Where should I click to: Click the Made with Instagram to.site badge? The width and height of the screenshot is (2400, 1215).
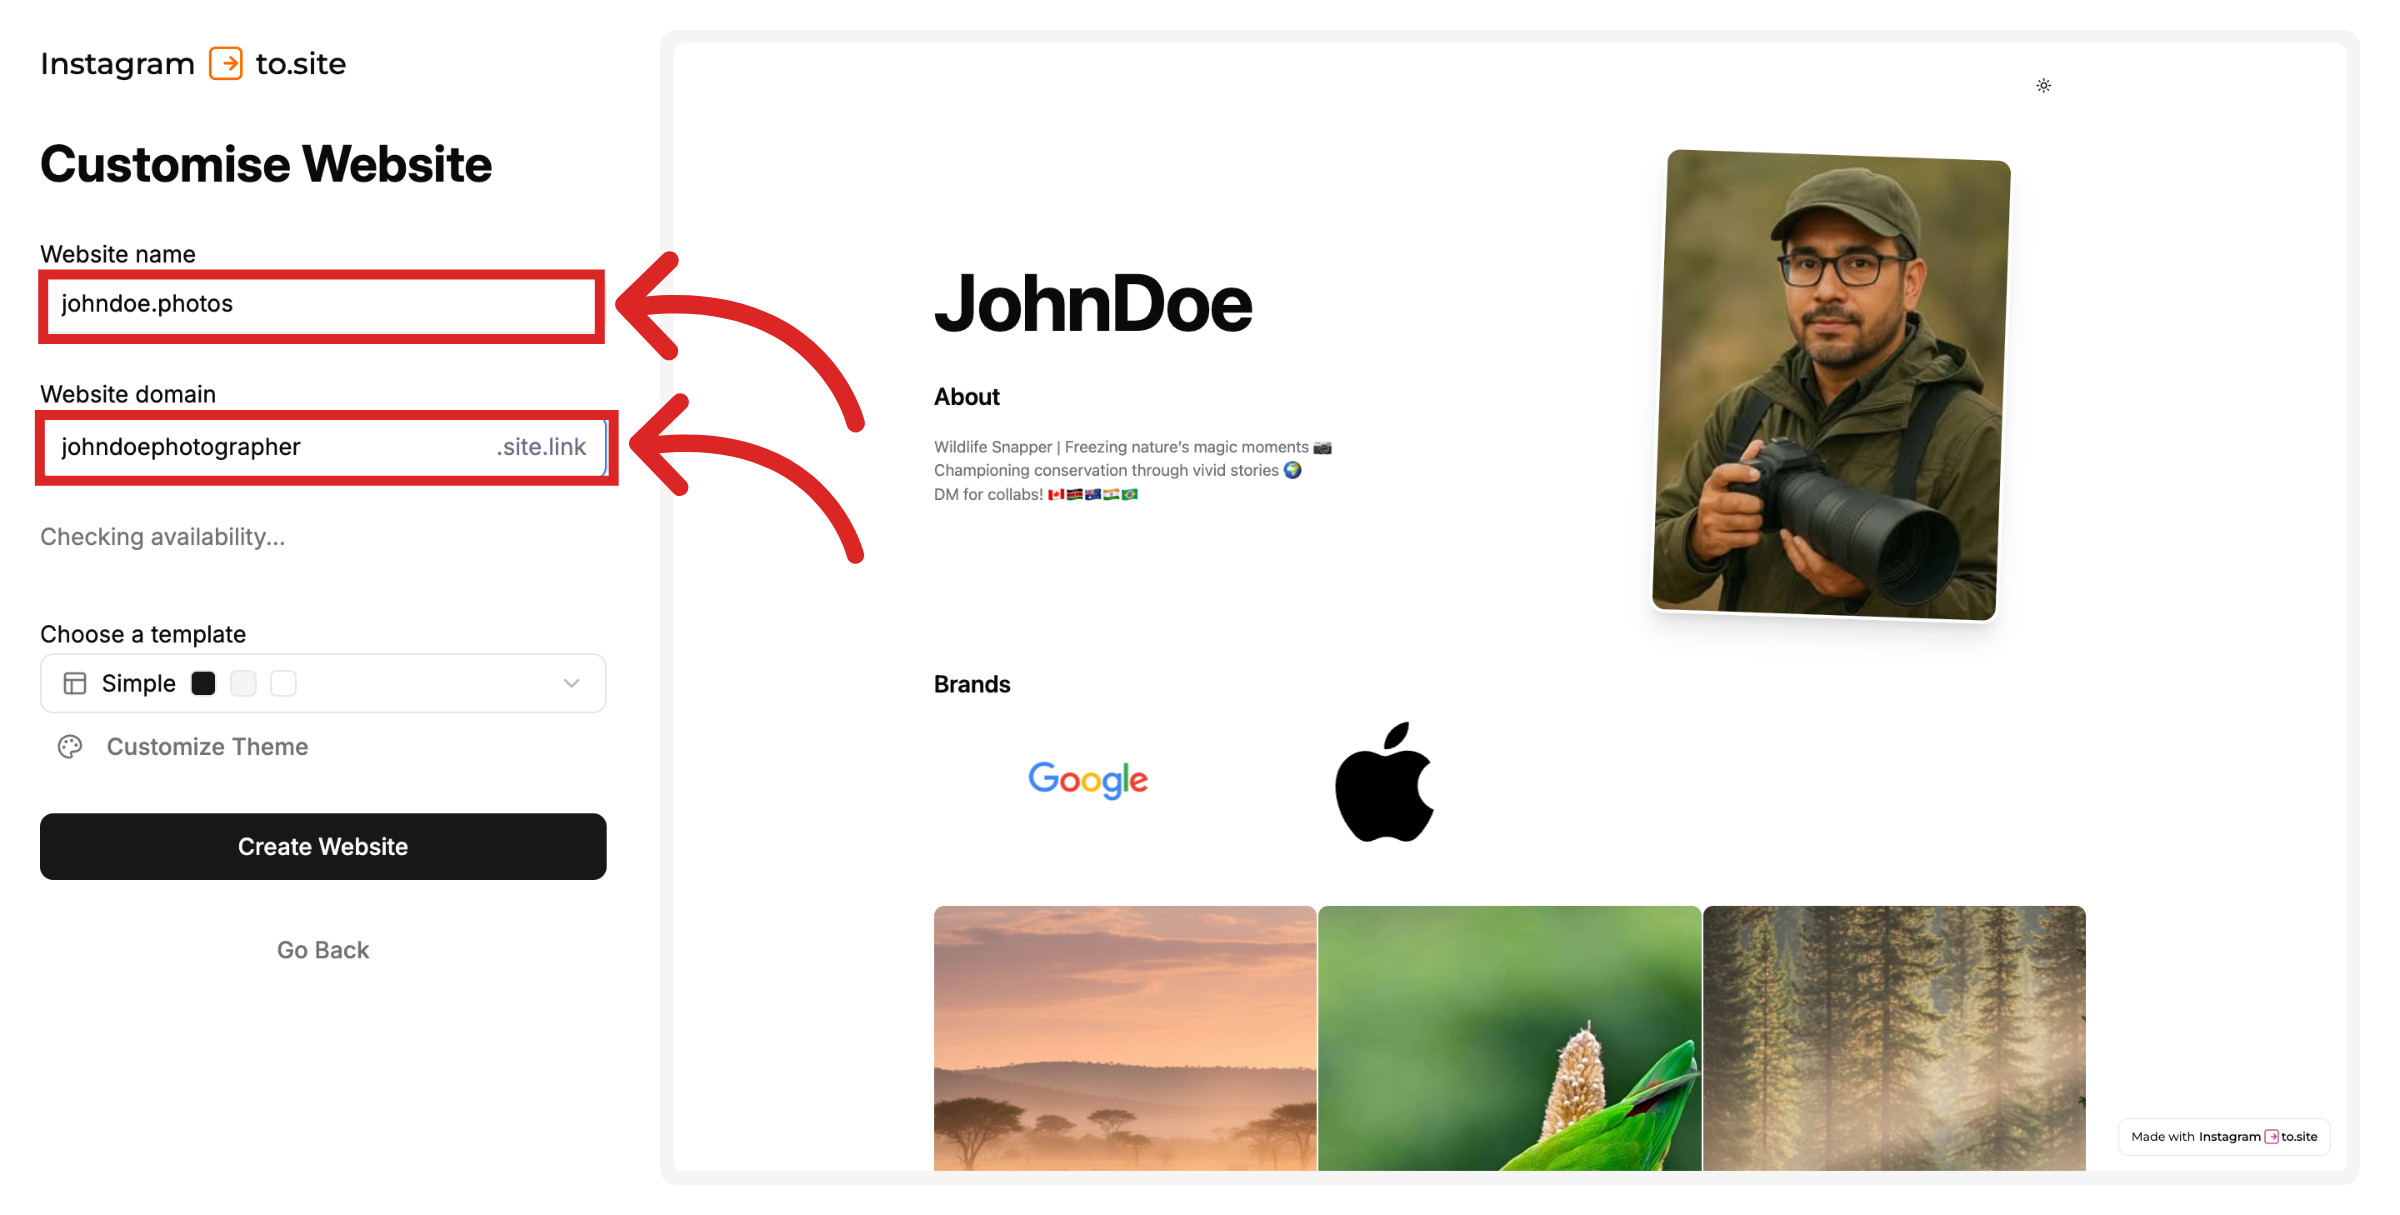[2224, 1137]
